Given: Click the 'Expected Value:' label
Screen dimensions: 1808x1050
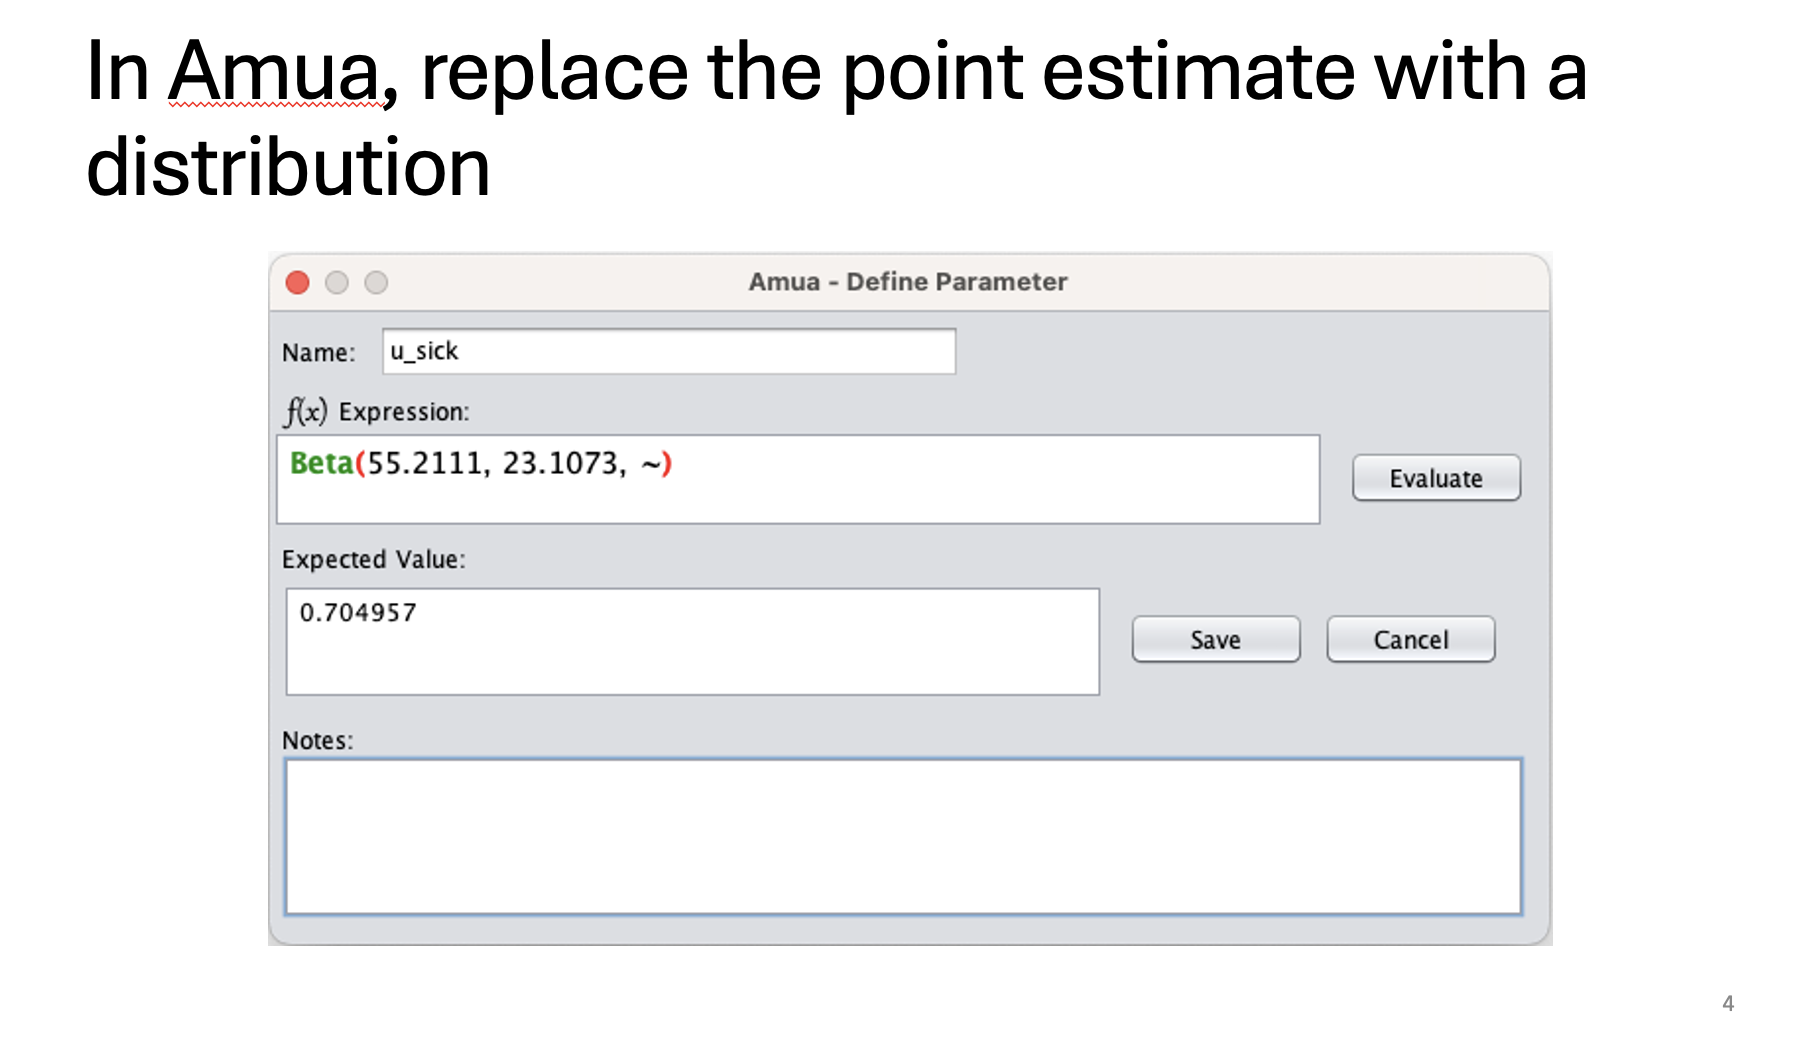Looking at the screenshot, I should pyautogui.click(x=373, y=559).
